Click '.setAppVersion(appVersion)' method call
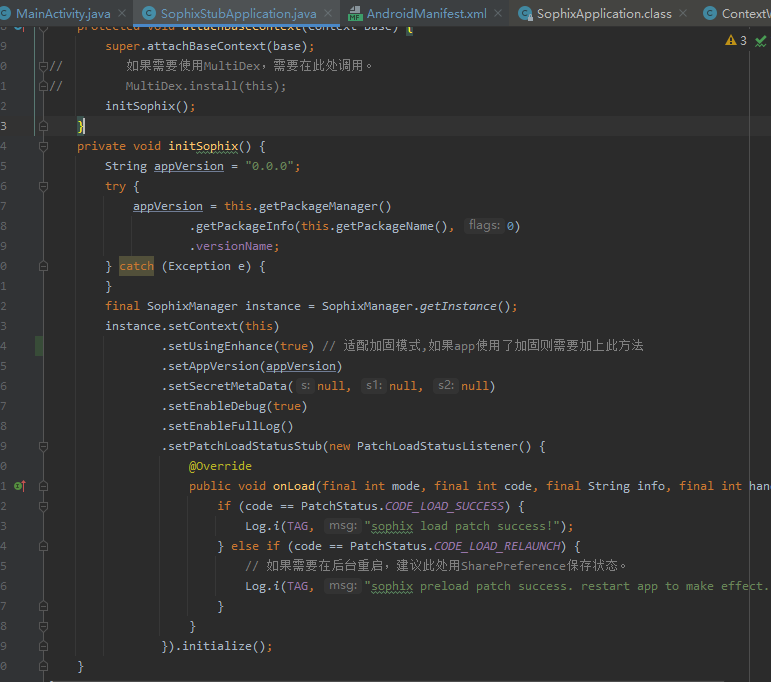 click(252, 366)
